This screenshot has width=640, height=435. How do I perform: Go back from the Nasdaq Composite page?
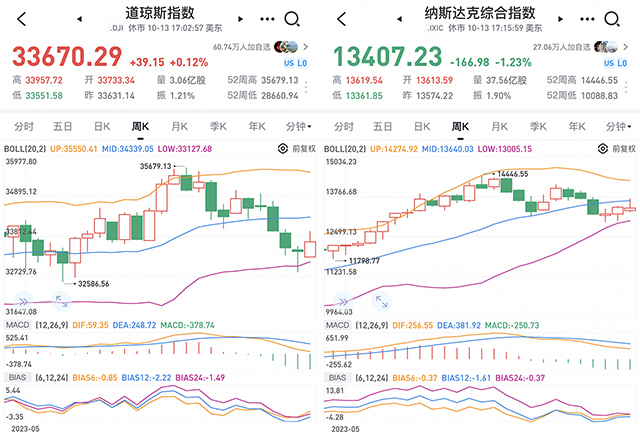point(342,19)
